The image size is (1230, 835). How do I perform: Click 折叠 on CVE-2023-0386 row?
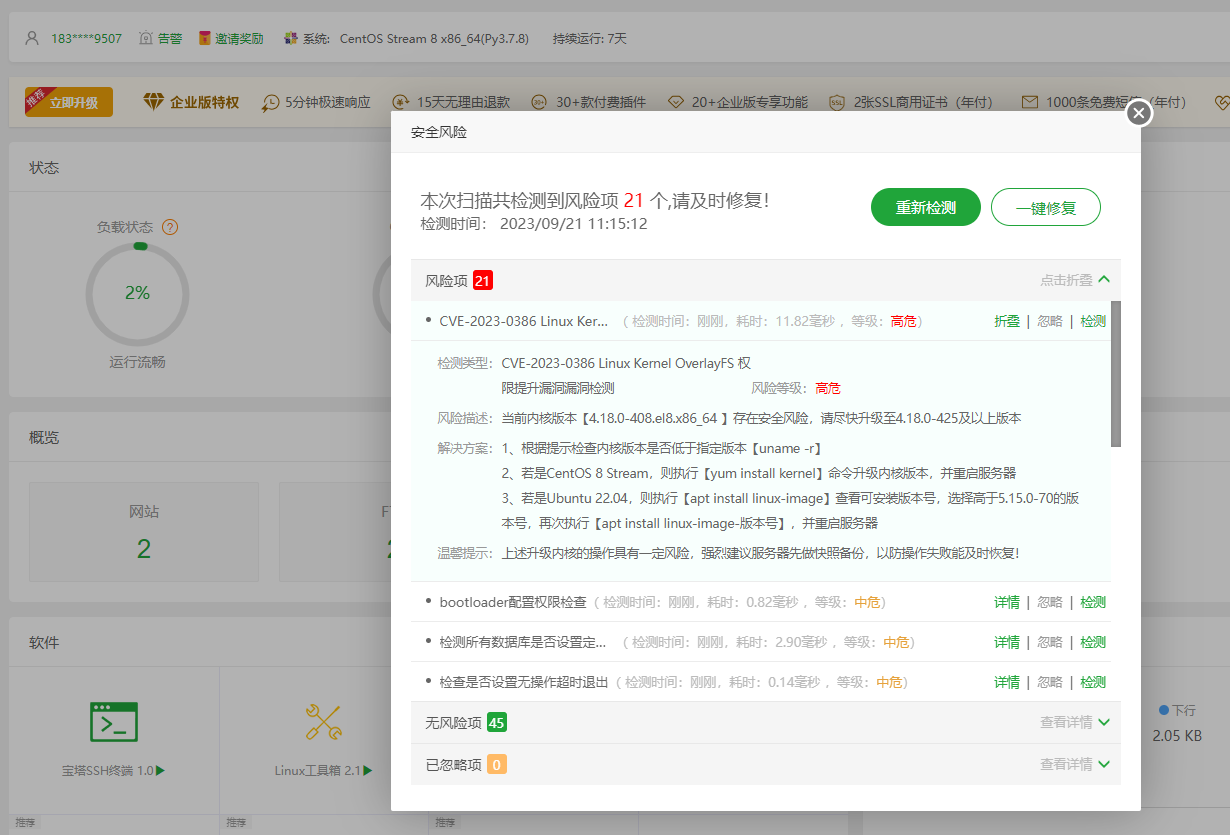1007,321
